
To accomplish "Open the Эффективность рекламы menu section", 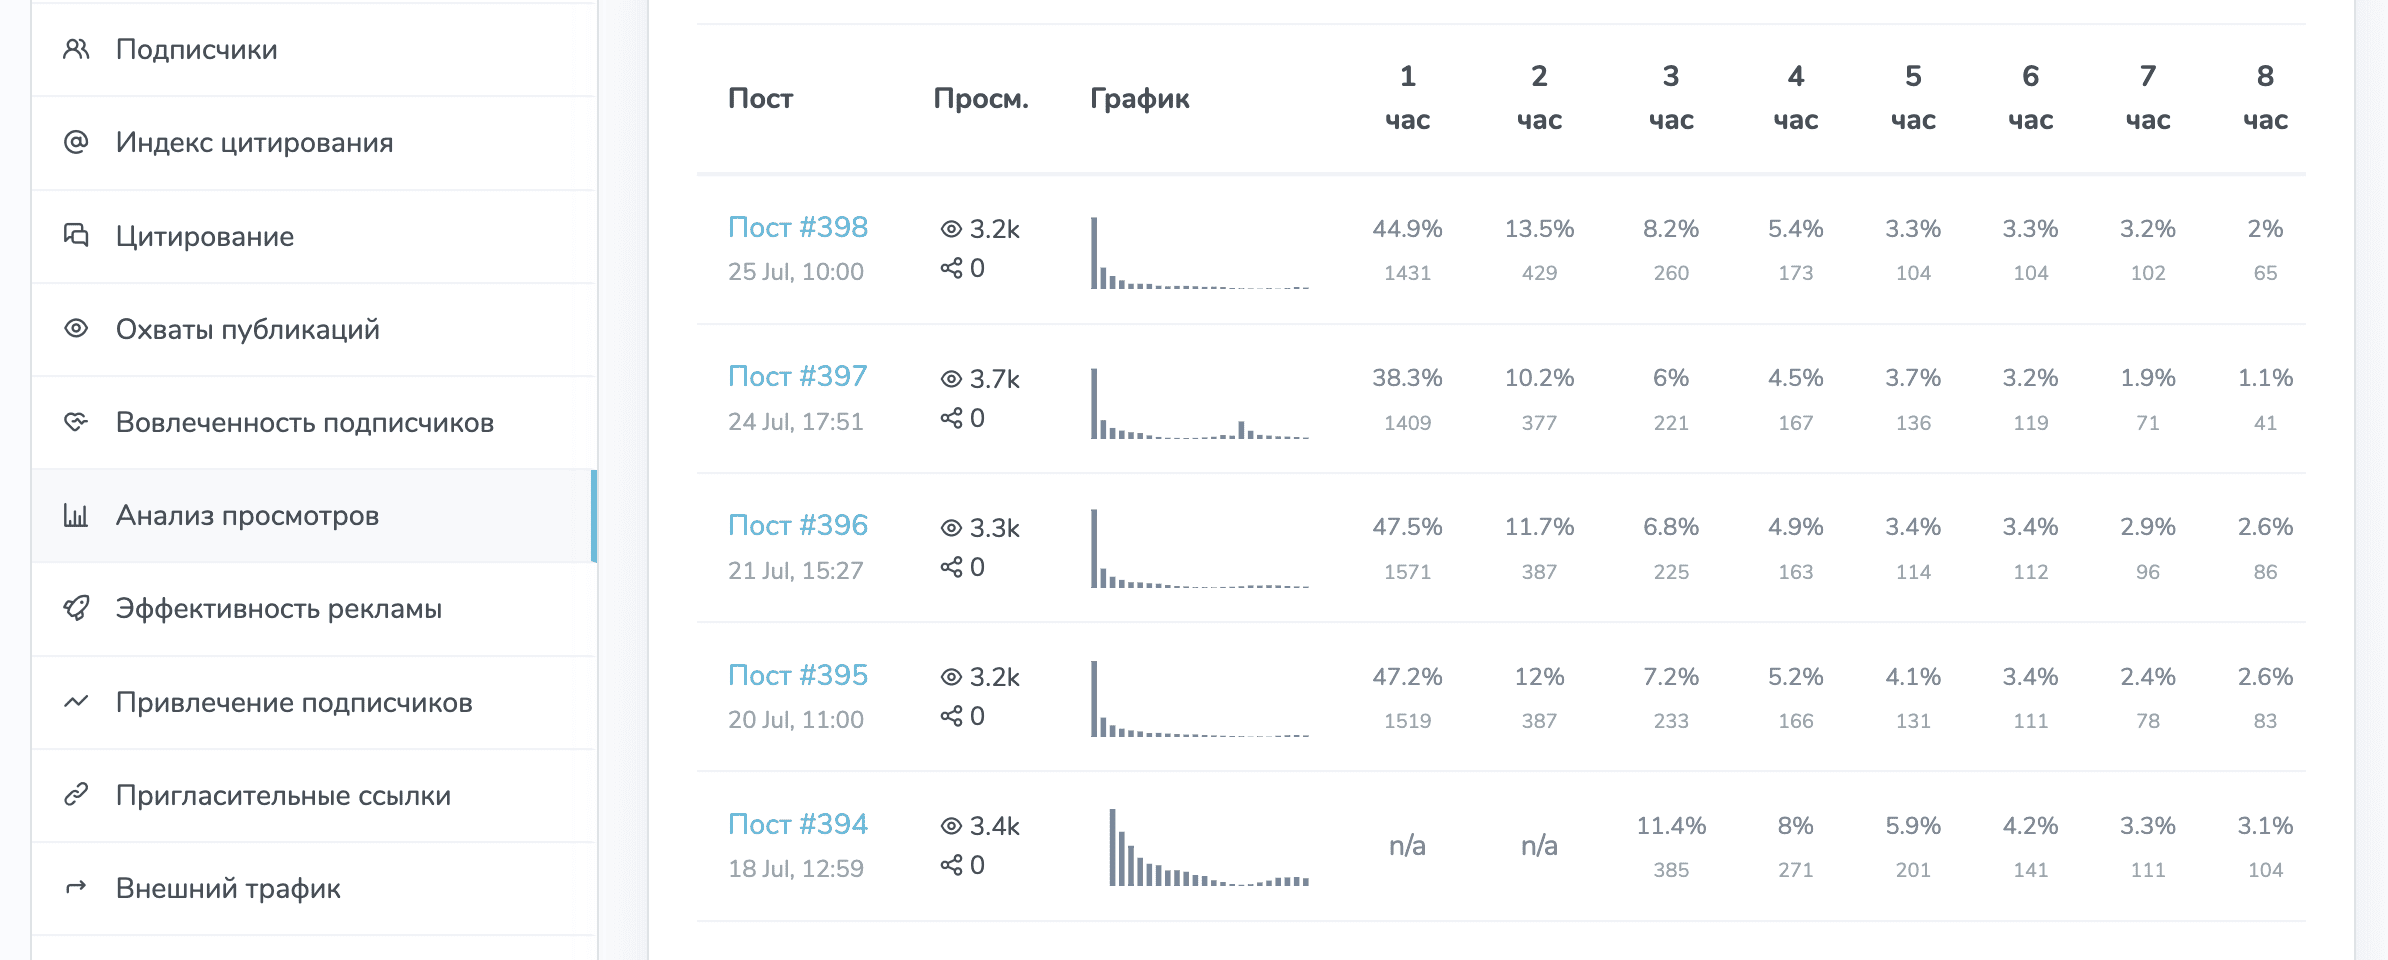I will (278, 608).
